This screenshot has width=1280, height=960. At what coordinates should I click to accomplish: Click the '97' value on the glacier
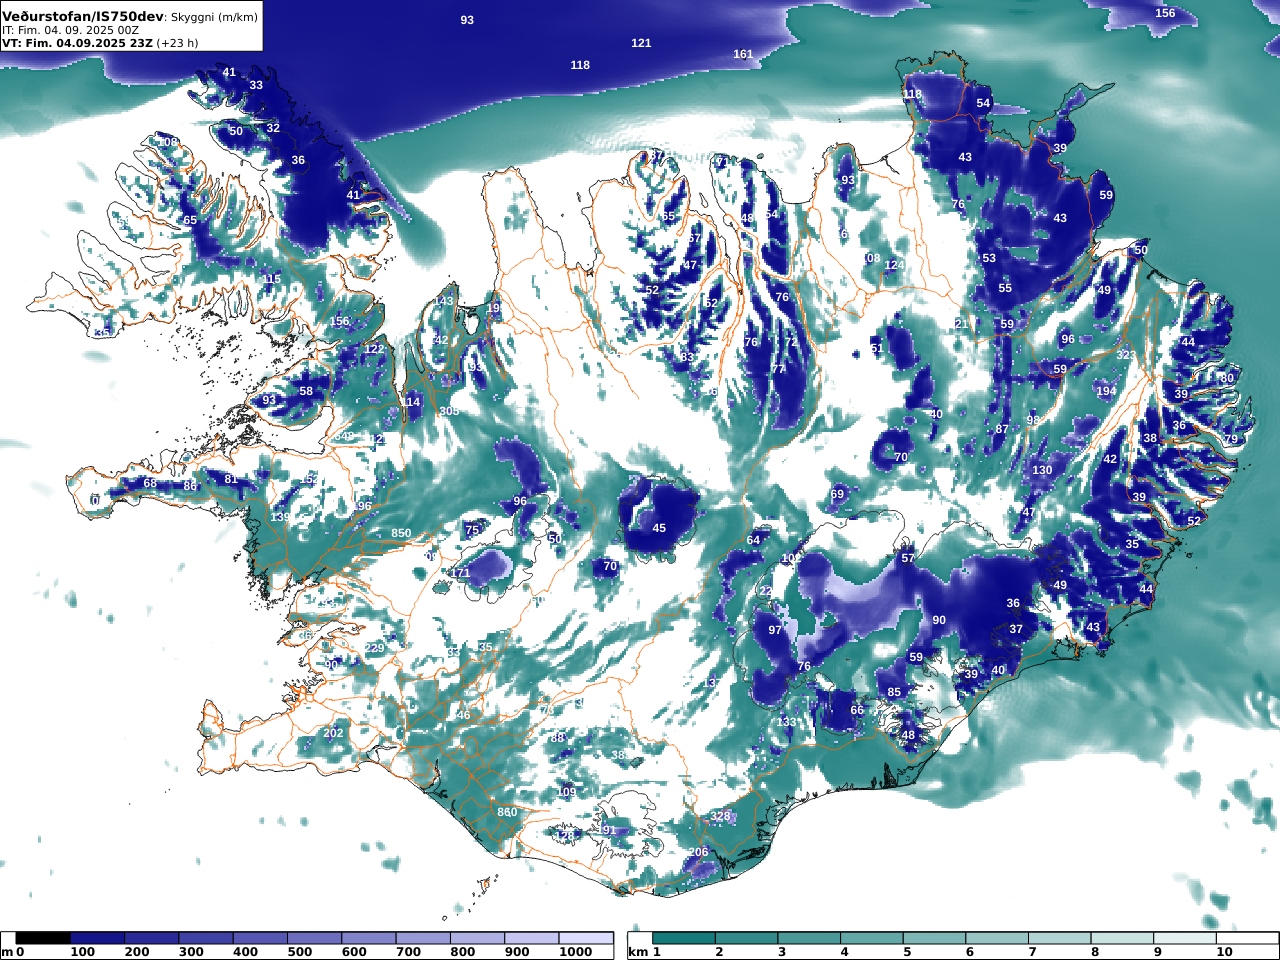[775, 630]
